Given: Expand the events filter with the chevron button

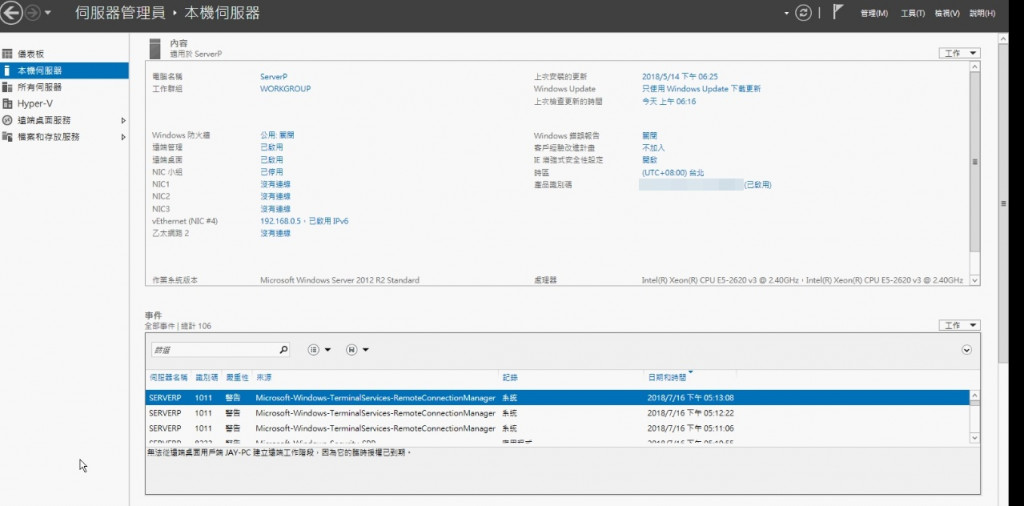Looking at the screenshot, I should tap(967, 350).
